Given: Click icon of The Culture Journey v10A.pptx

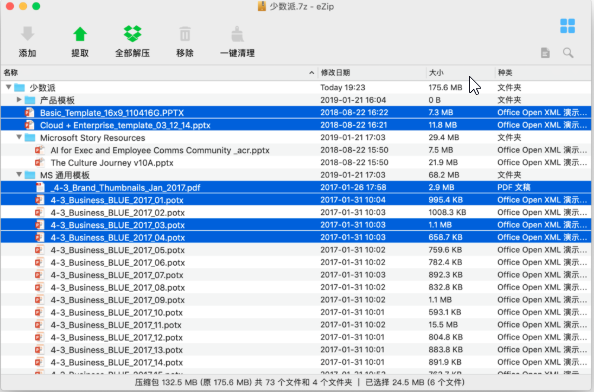Looking at the screenshot, I should (x=40, y=162).
